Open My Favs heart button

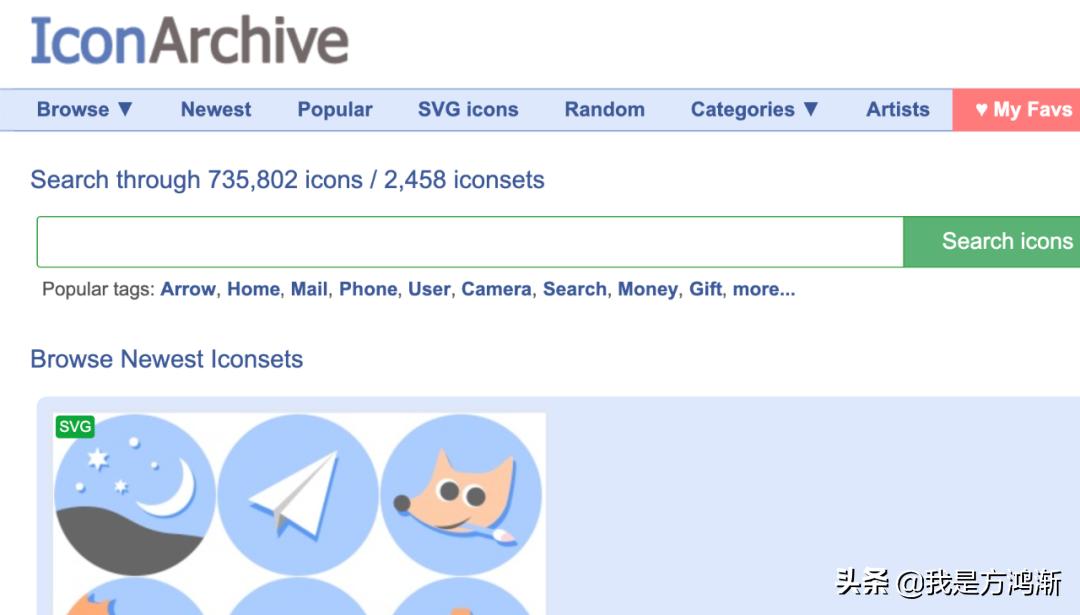tap(1017, 110)
